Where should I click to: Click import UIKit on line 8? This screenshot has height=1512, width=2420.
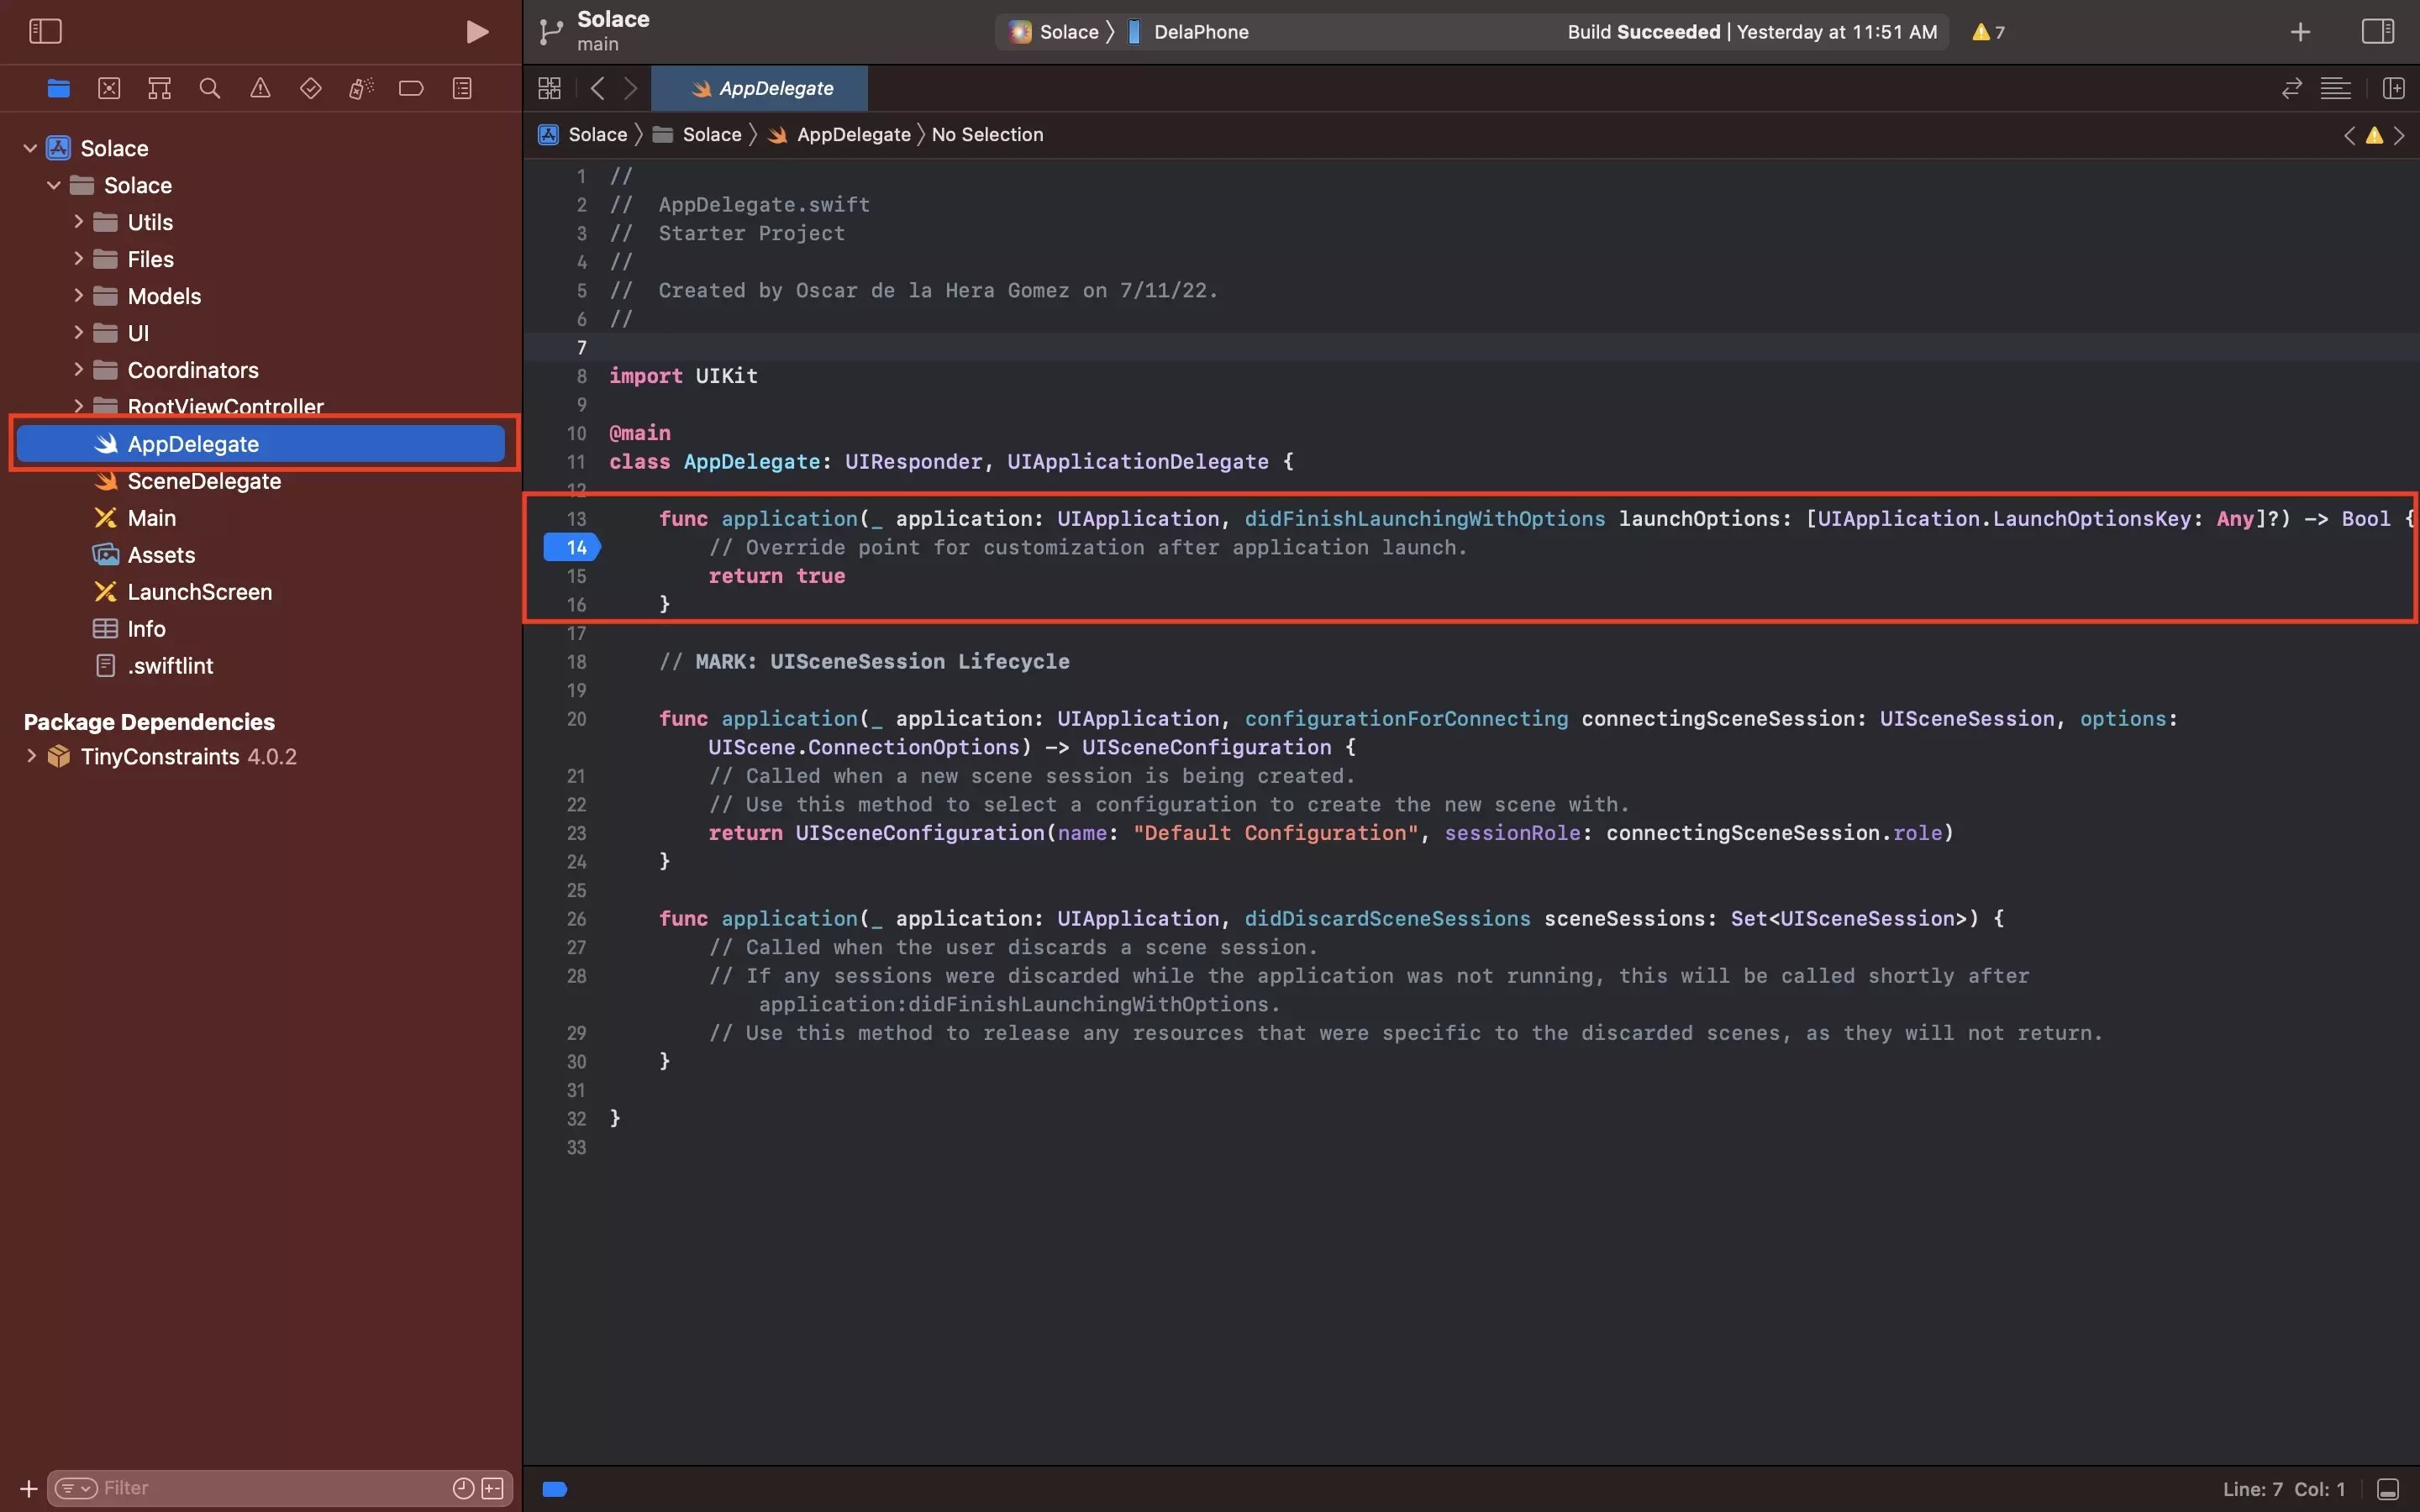click(683, 376)
